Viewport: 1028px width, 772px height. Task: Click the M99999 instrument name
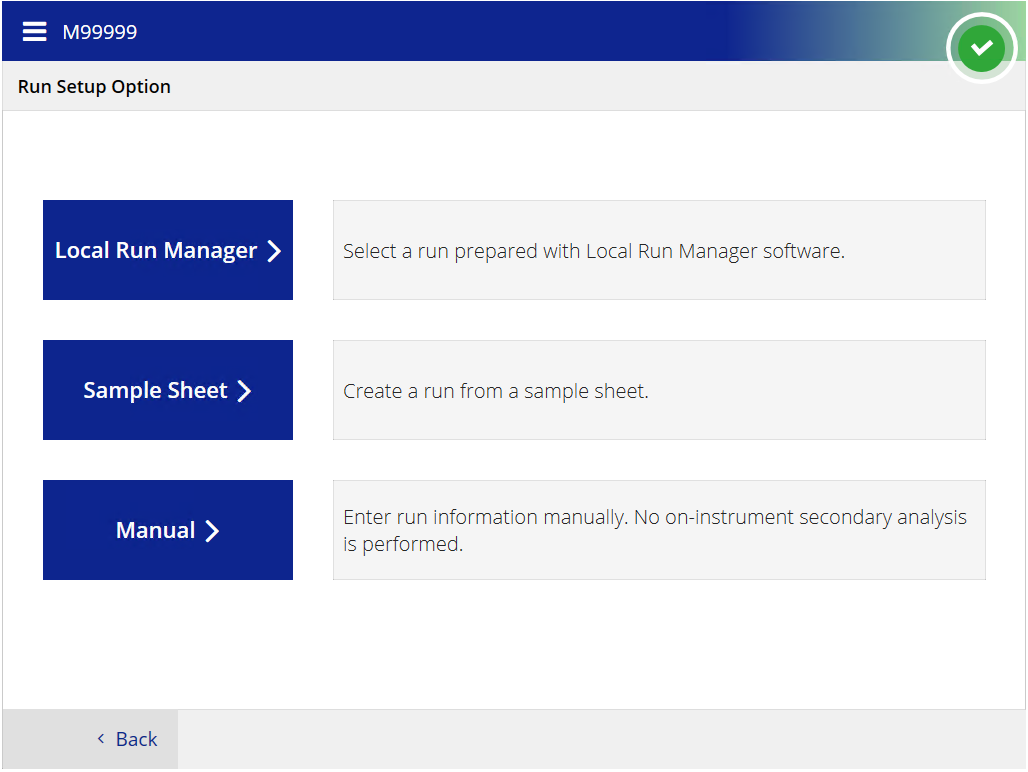[100, 32]
